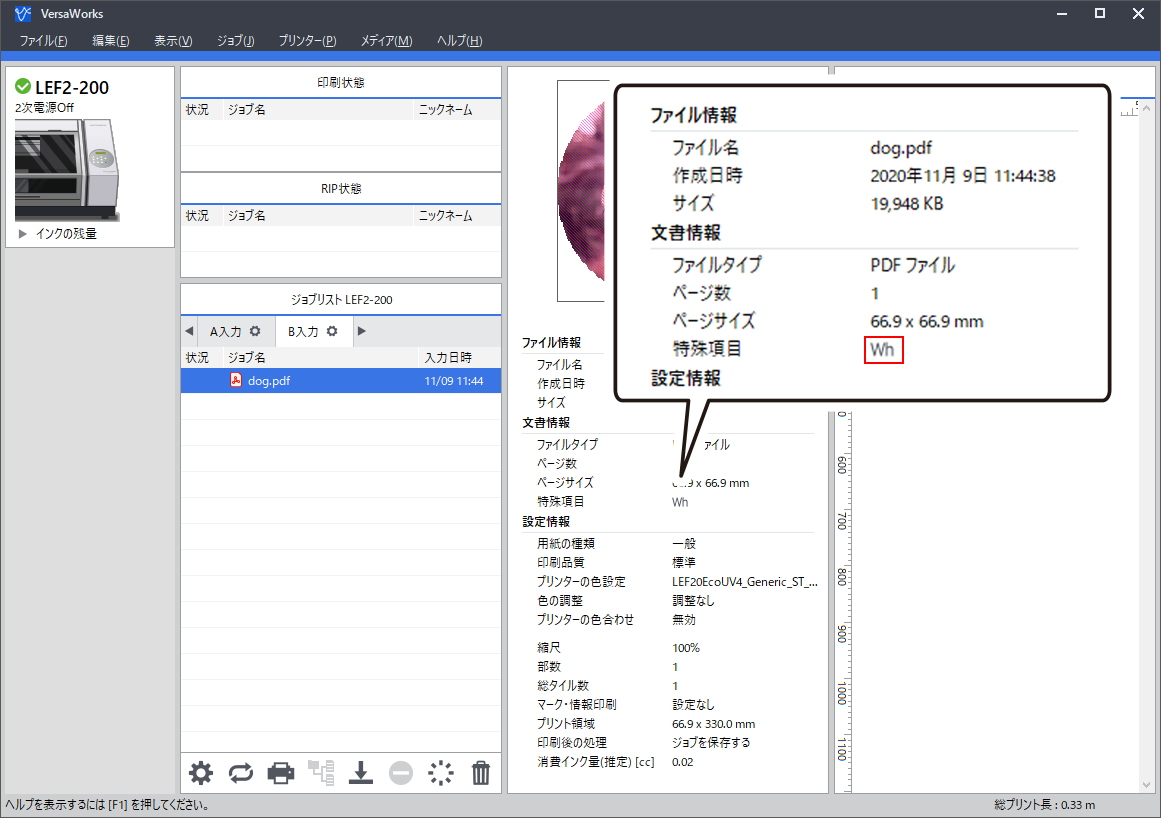Click the PDF icon of dog.pdf

[x=235, y=380]
